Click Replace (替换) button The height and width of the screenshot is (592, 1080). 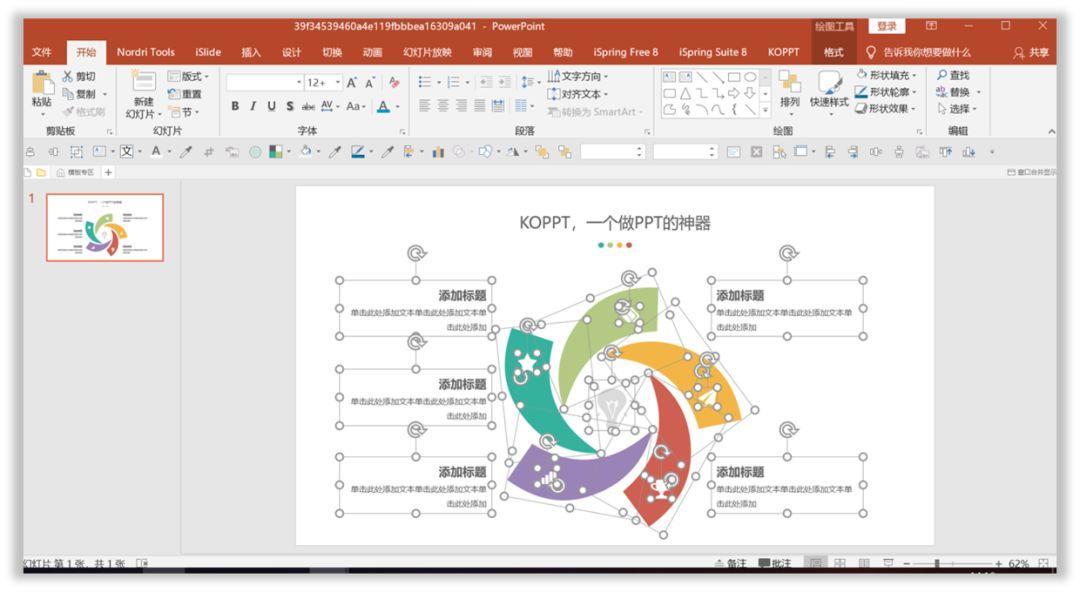point(957,92)
